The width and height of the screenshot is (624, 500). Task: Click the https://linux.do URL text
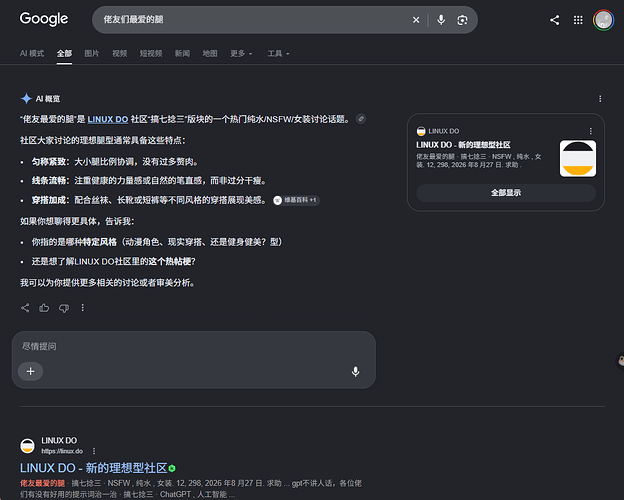(x=62, y=451)
